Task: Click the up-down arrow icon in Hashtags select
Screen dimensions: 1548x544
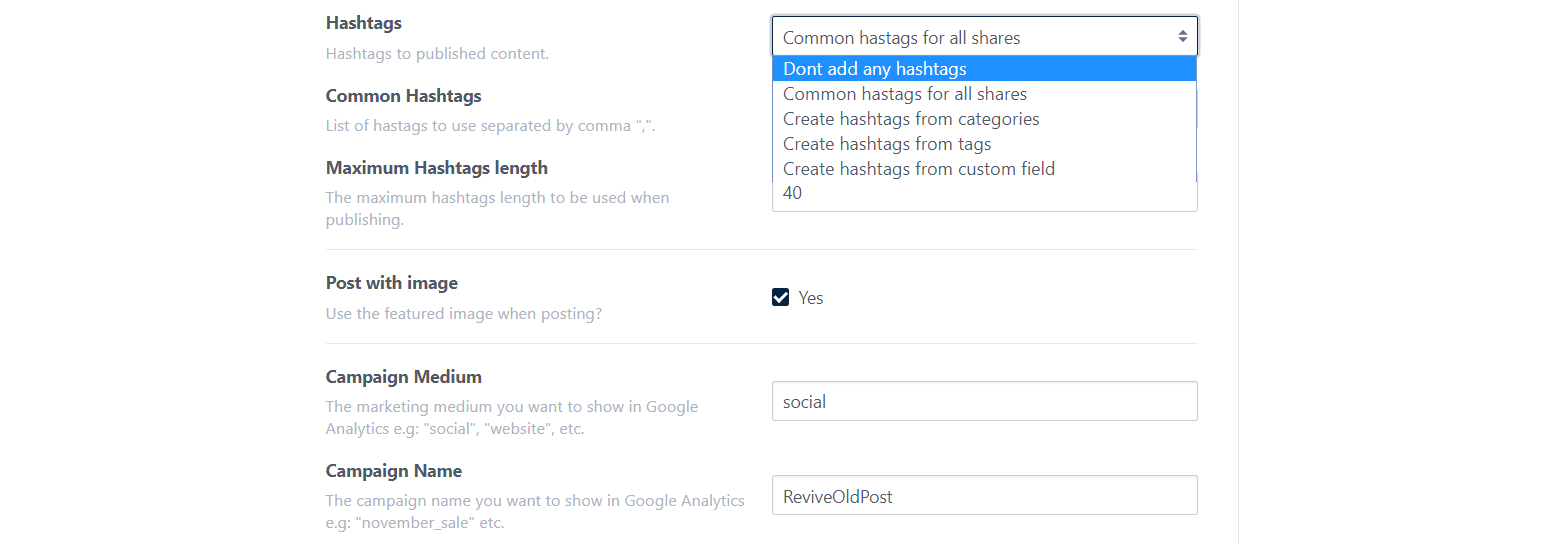Action: coord(1182,37)
